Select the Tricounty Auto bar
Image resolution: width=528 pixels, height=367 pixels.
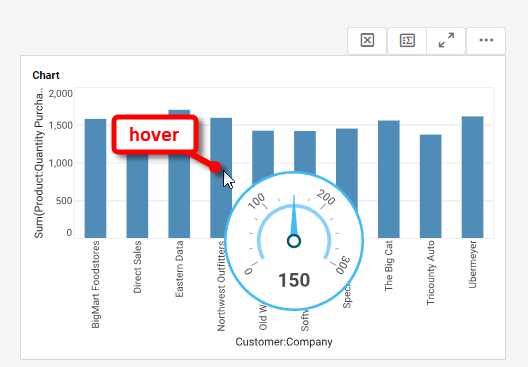pos(431,186)
